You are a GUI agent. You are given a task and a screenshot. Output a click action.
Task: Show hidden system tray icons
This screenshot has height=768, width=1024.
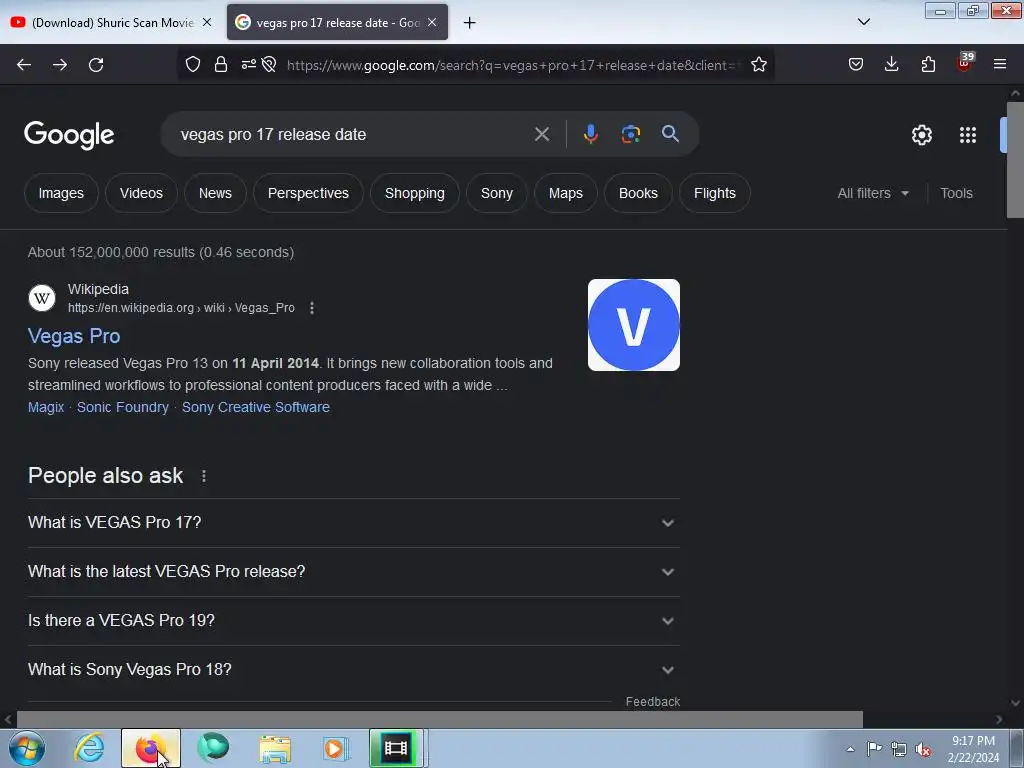850,749
